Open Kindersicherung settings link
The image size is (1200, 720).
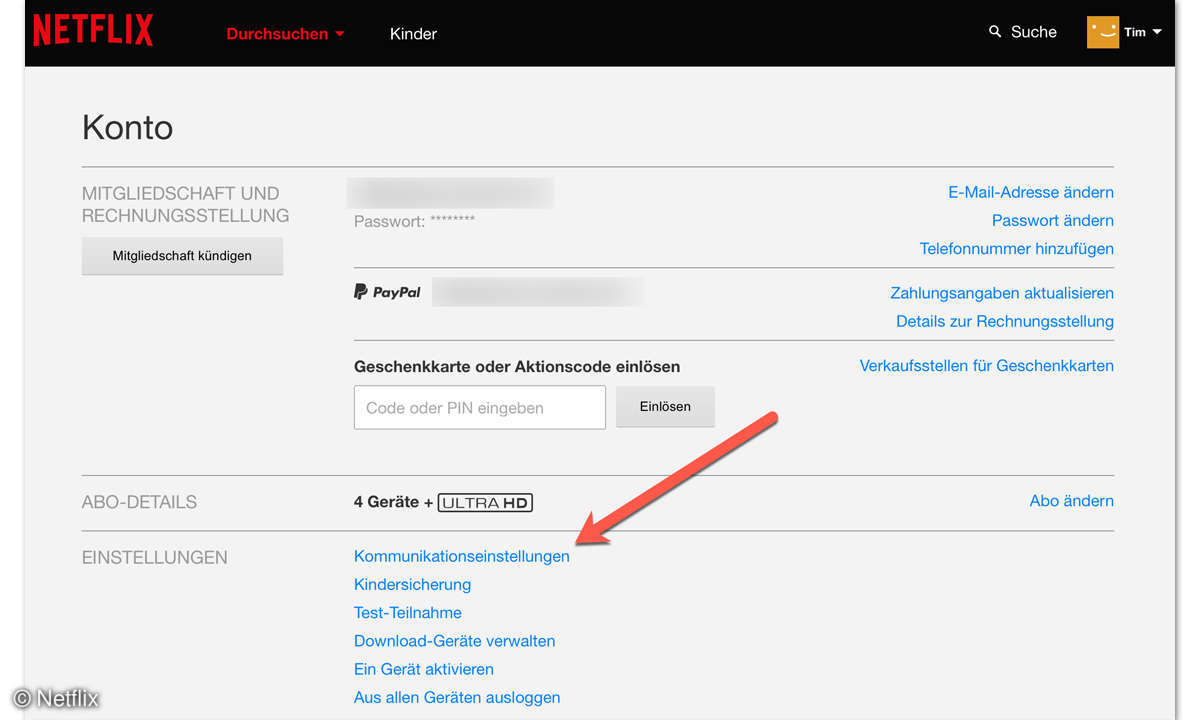pos(412,584)
